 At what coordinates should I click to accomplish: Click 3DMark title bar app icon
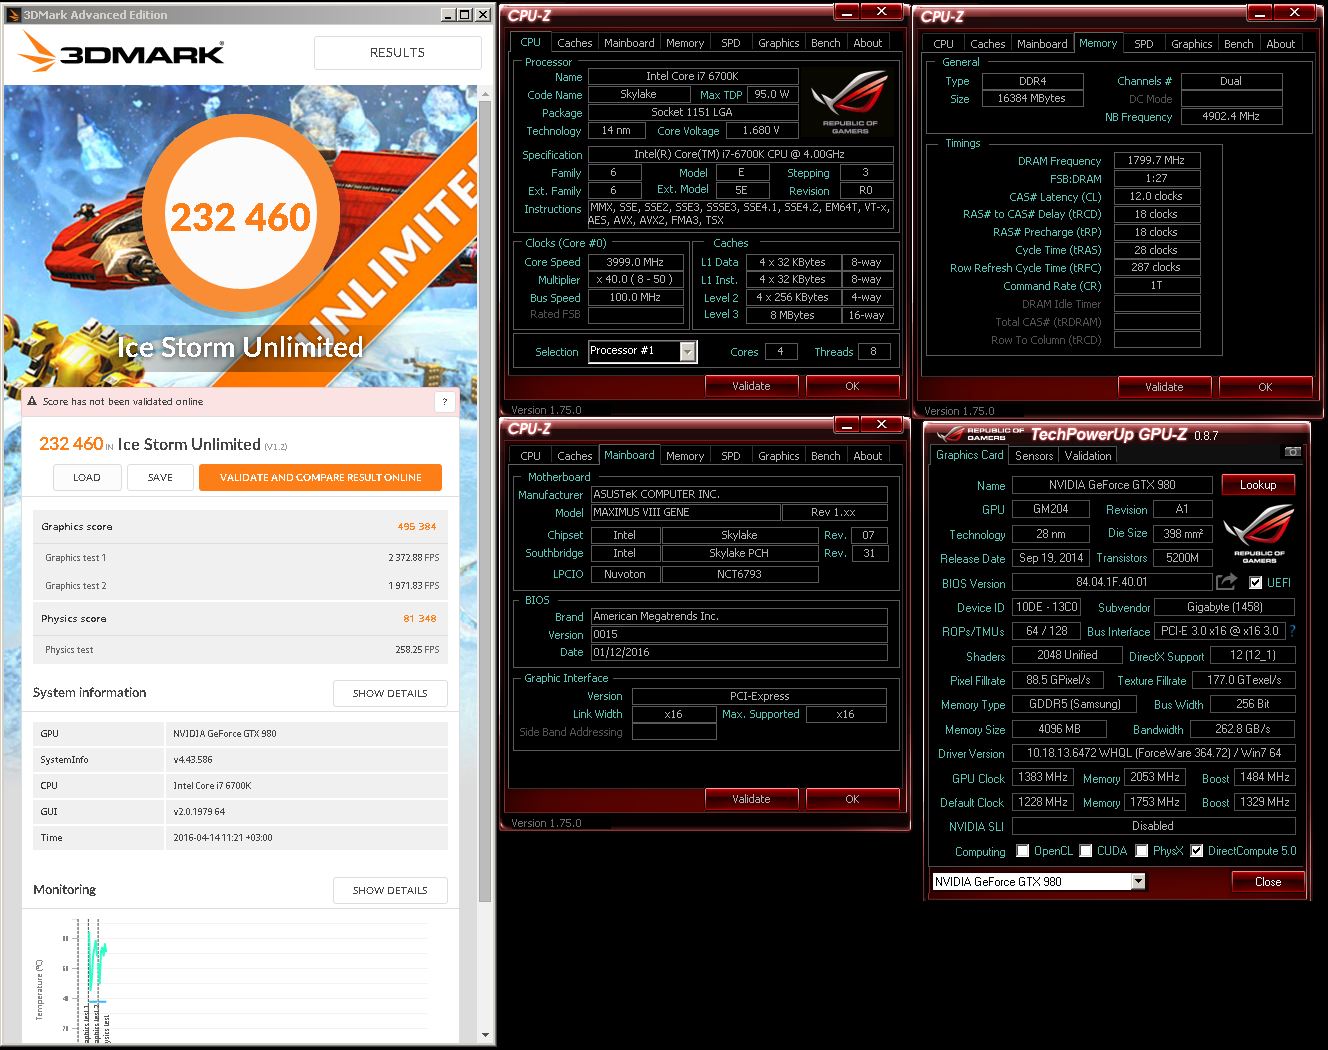coord(13,15)
